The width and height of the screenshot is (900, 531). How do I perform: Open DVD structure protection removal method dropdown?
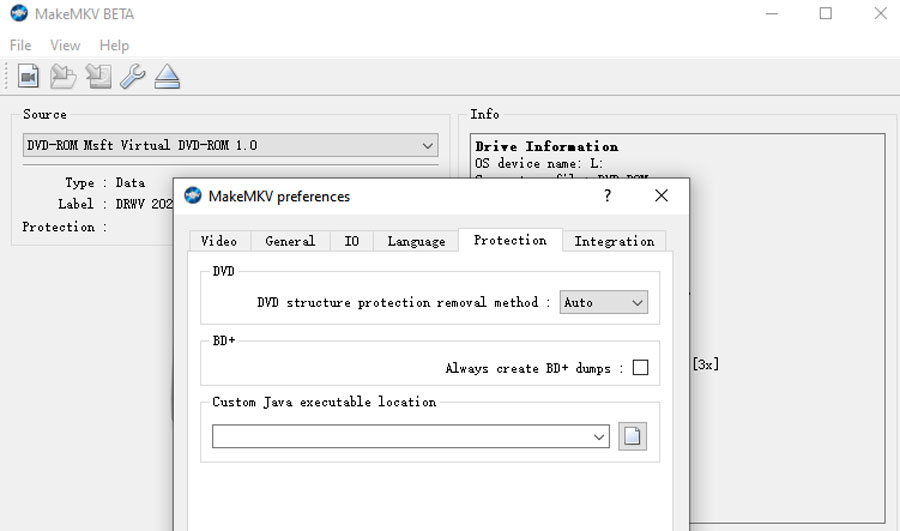click(x=604, y=303)
